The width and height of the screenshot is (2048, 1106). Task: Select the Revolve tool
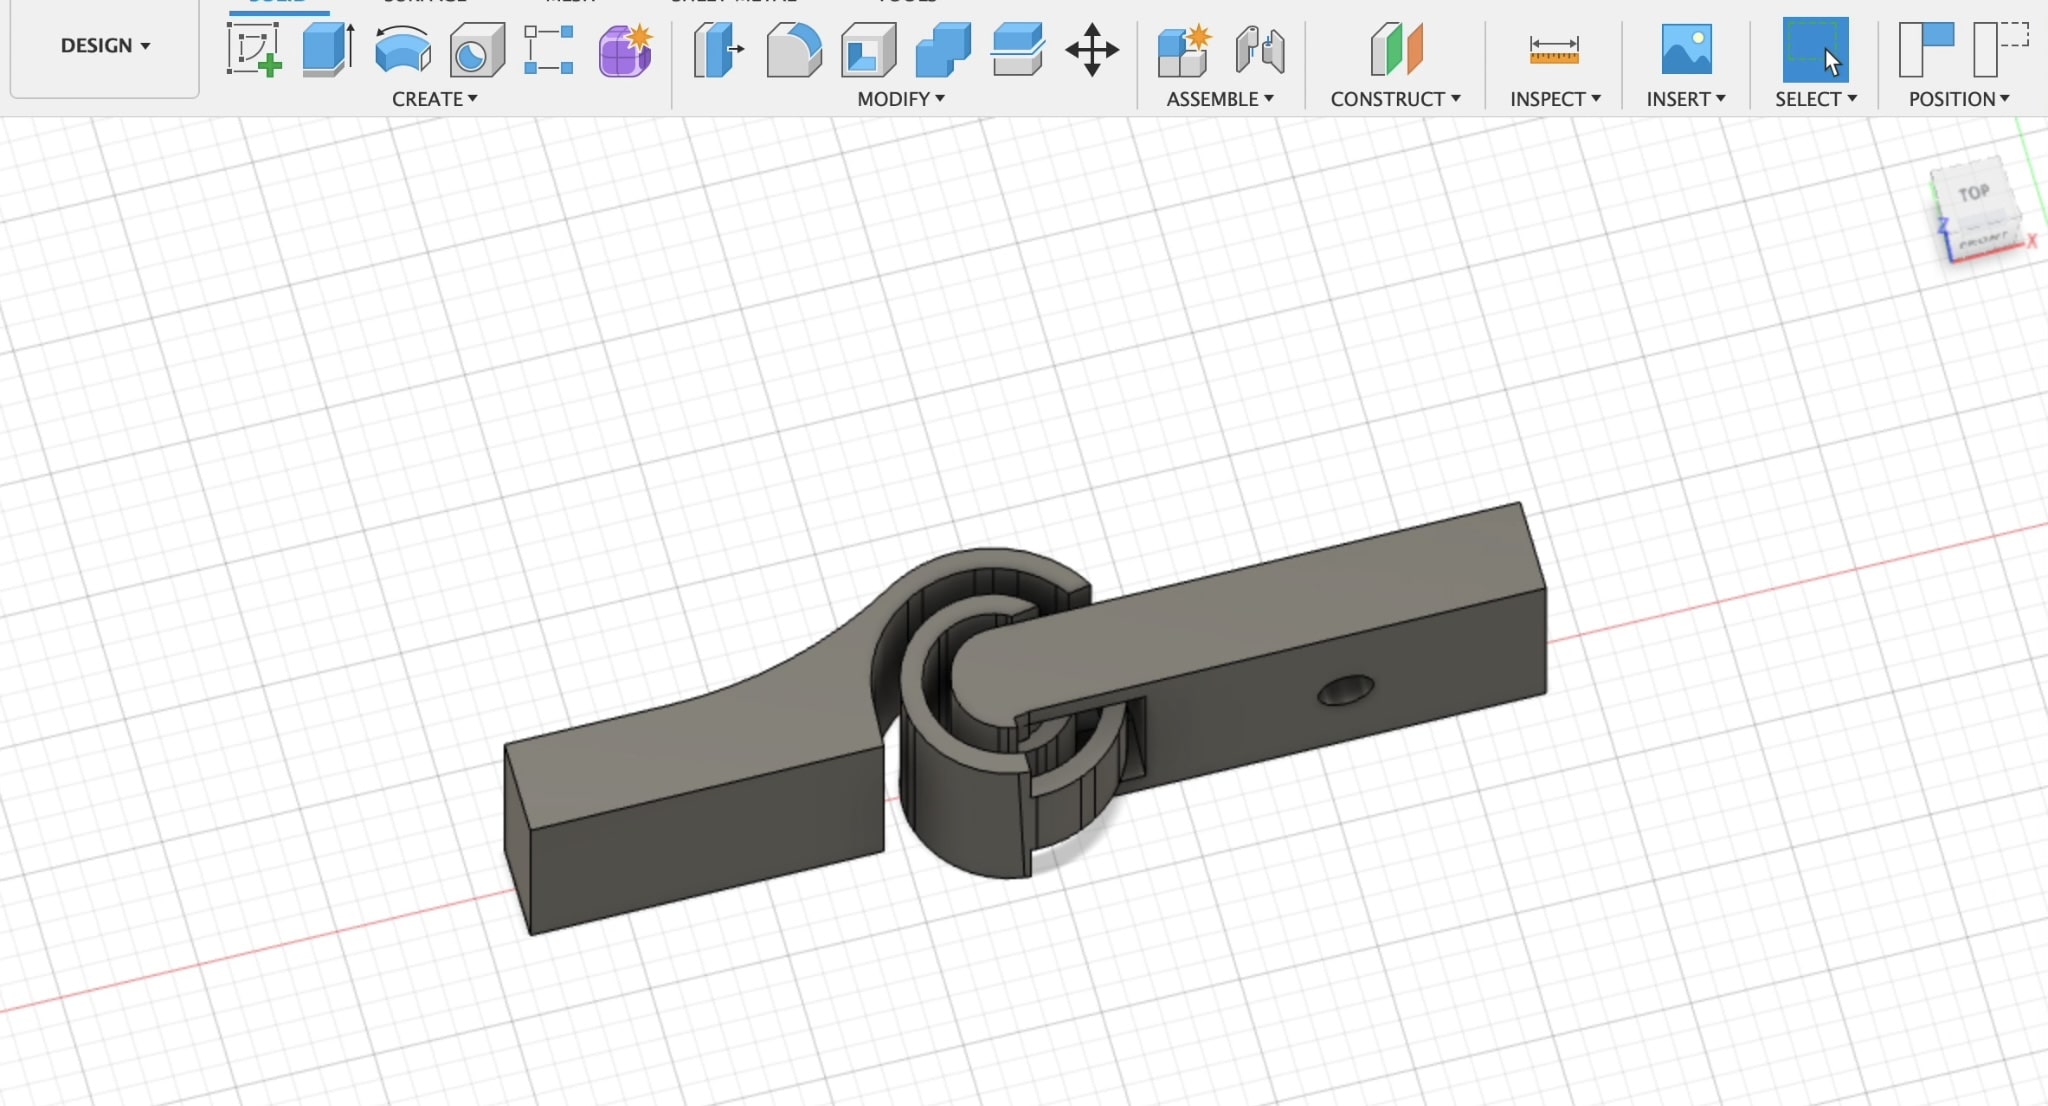tap(403, 49)
